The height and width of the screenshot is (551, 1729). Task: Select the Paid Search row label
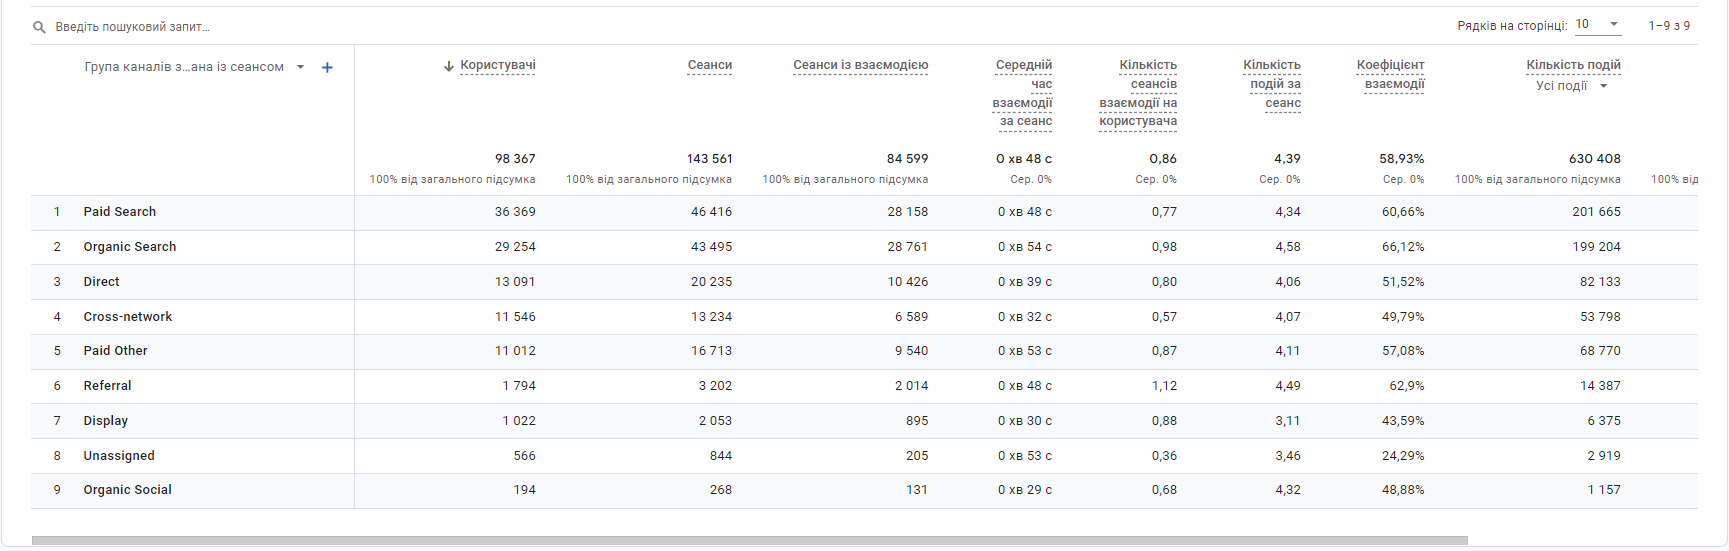coord(120,212)
